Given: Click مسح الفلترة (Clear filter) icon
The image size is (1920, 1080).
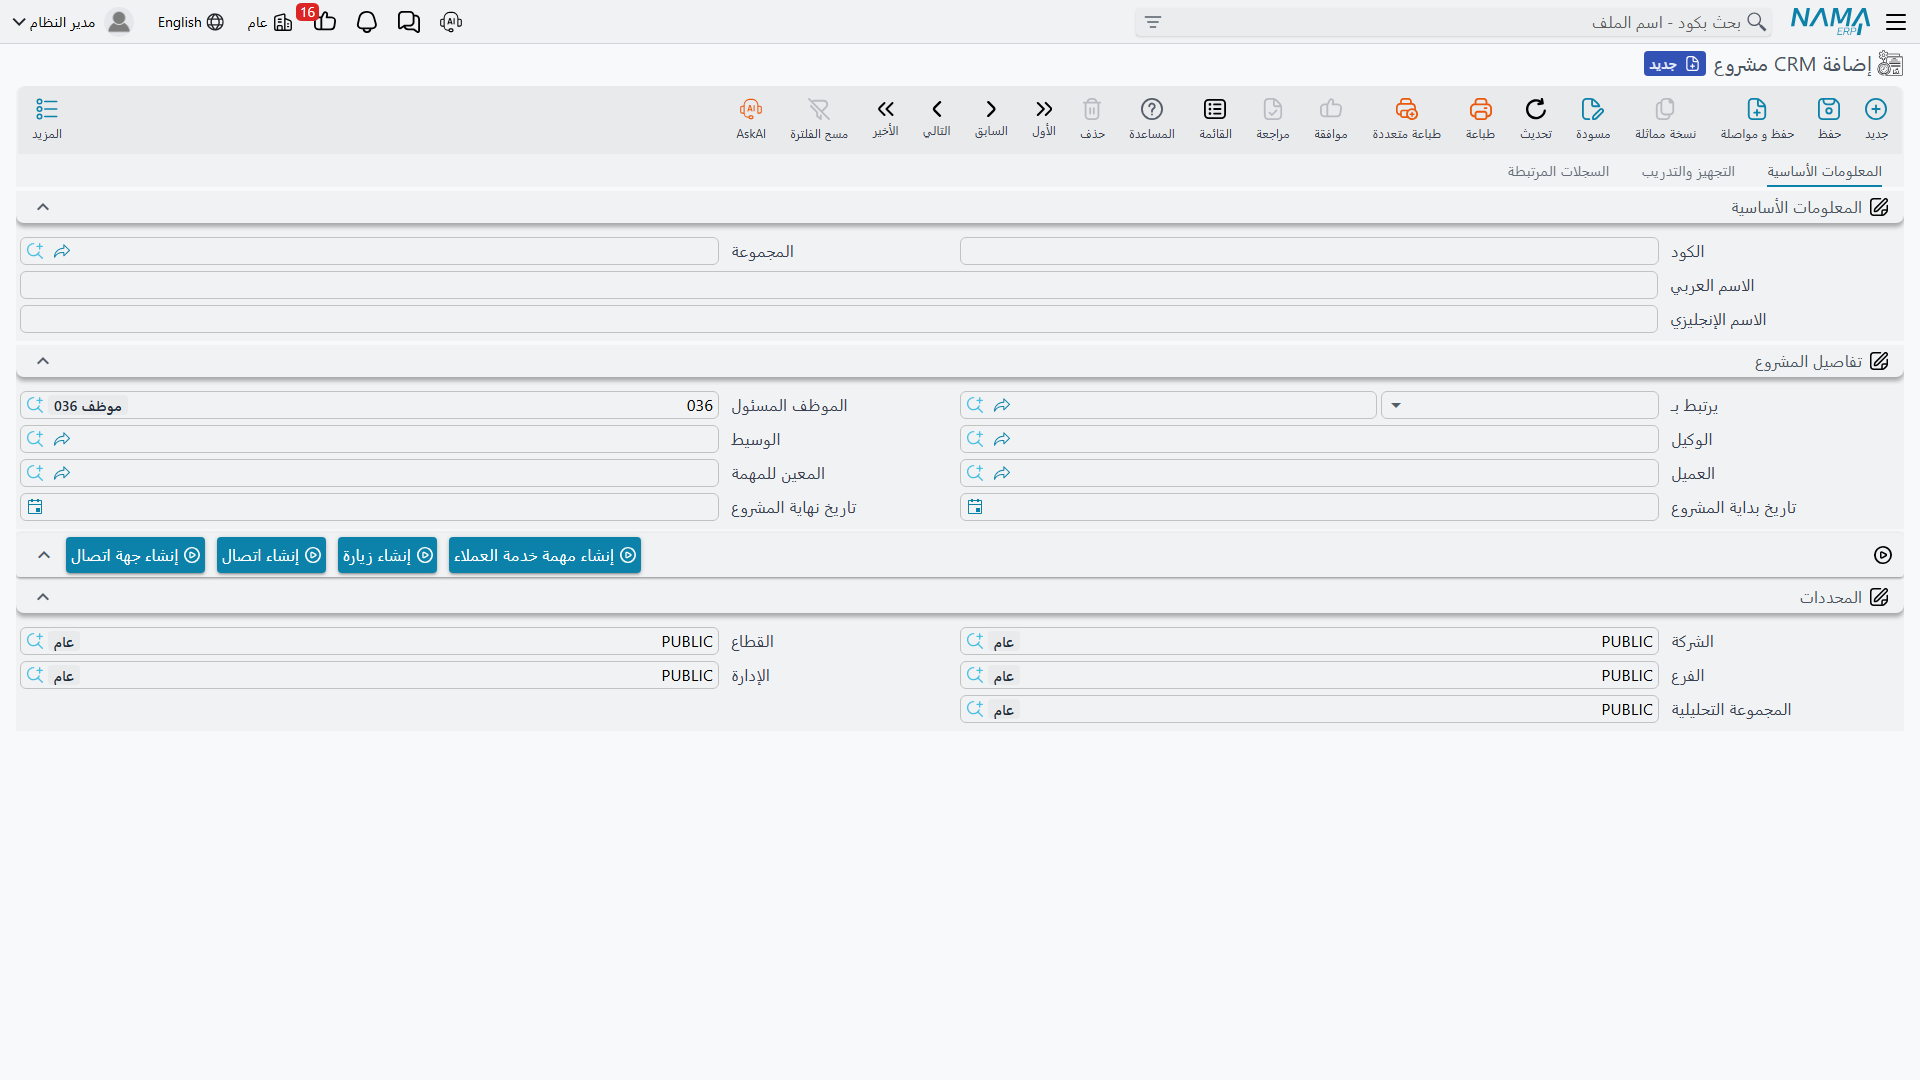Looking at the screenshot, I should [x=819, y=109].
